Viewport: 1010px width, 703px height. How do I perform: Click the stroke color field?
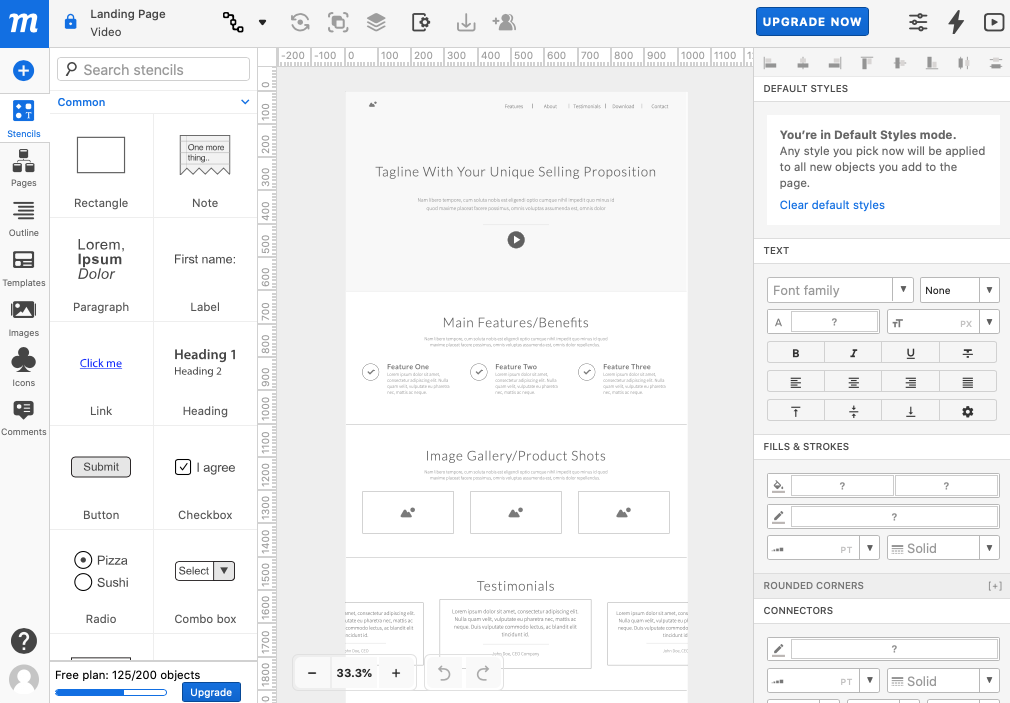(894, 516)
